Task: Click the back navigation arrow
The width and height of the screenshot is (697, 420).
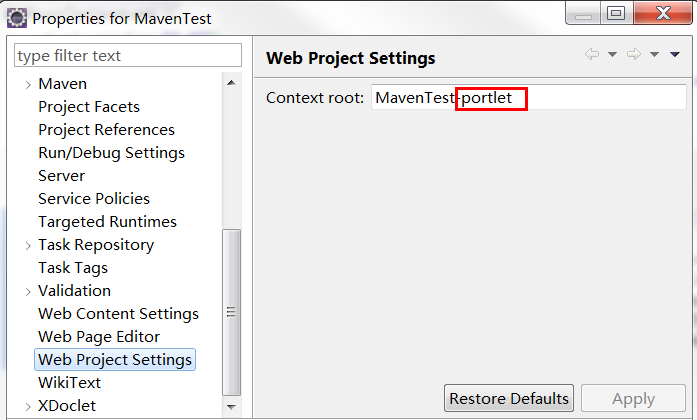Action: (x=592, y=55)
